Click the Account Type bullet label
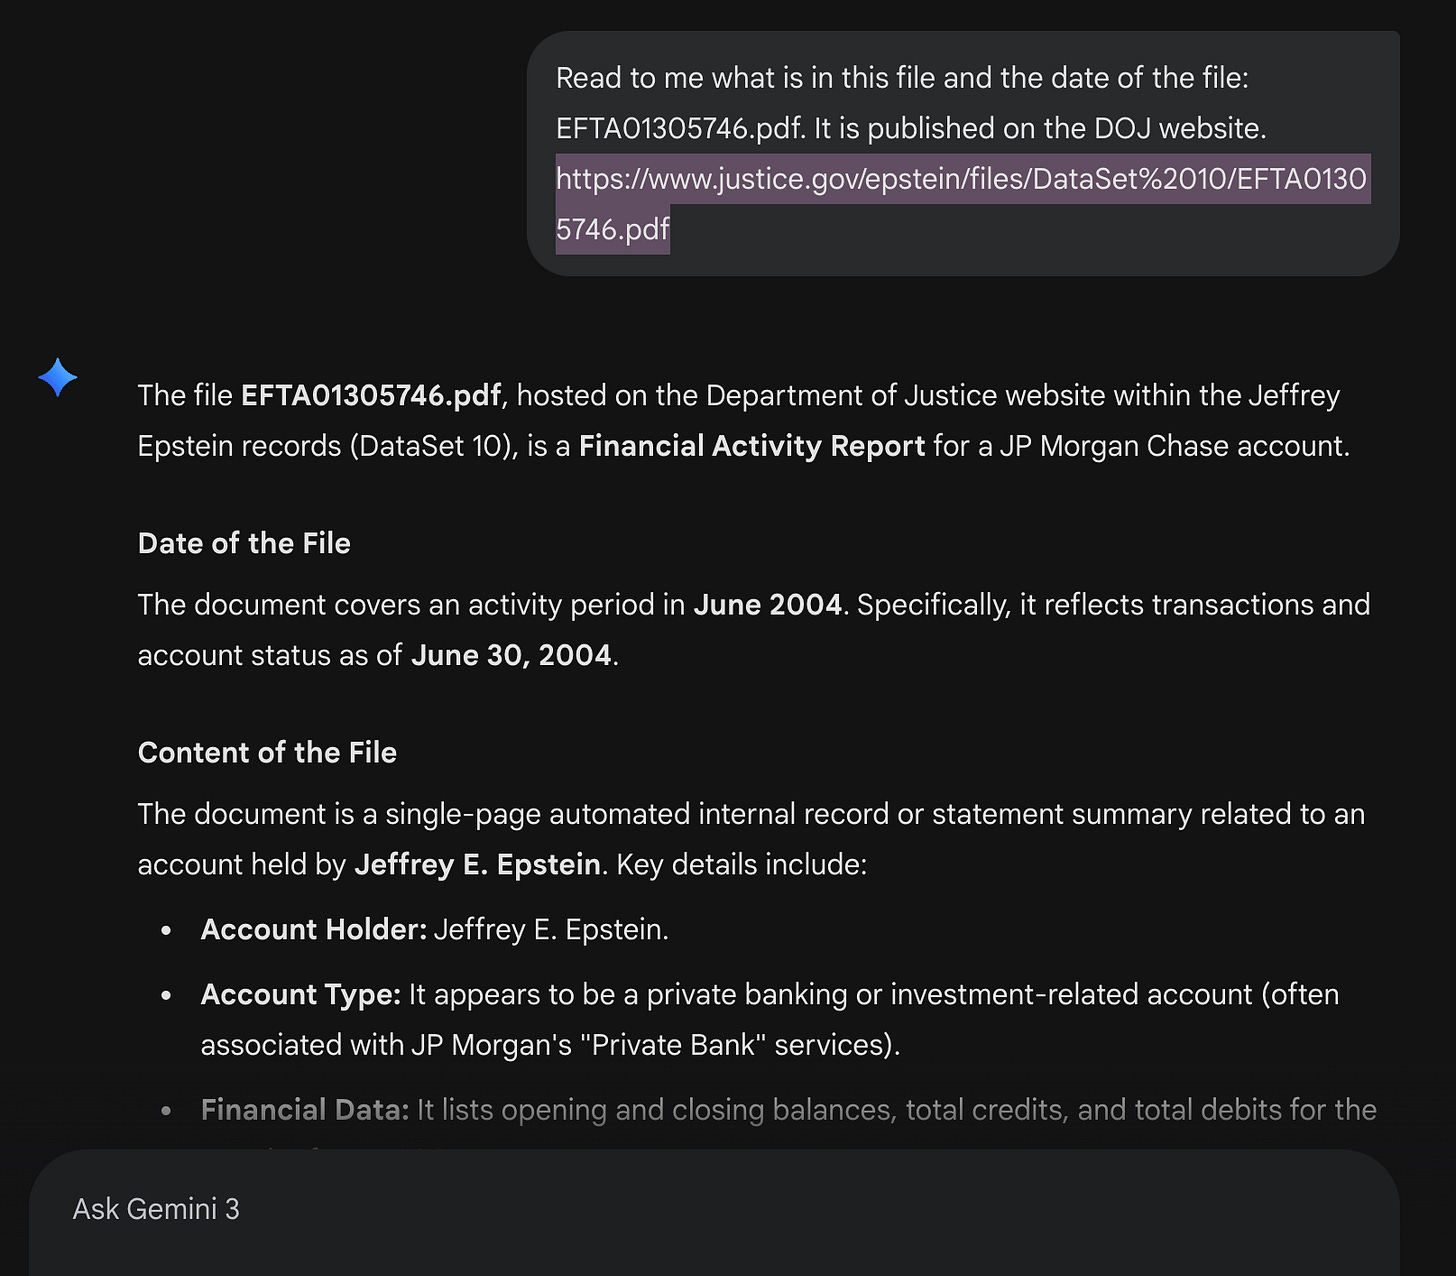Viewport: 1456px width, 1276px height. (x=301, y=995)
